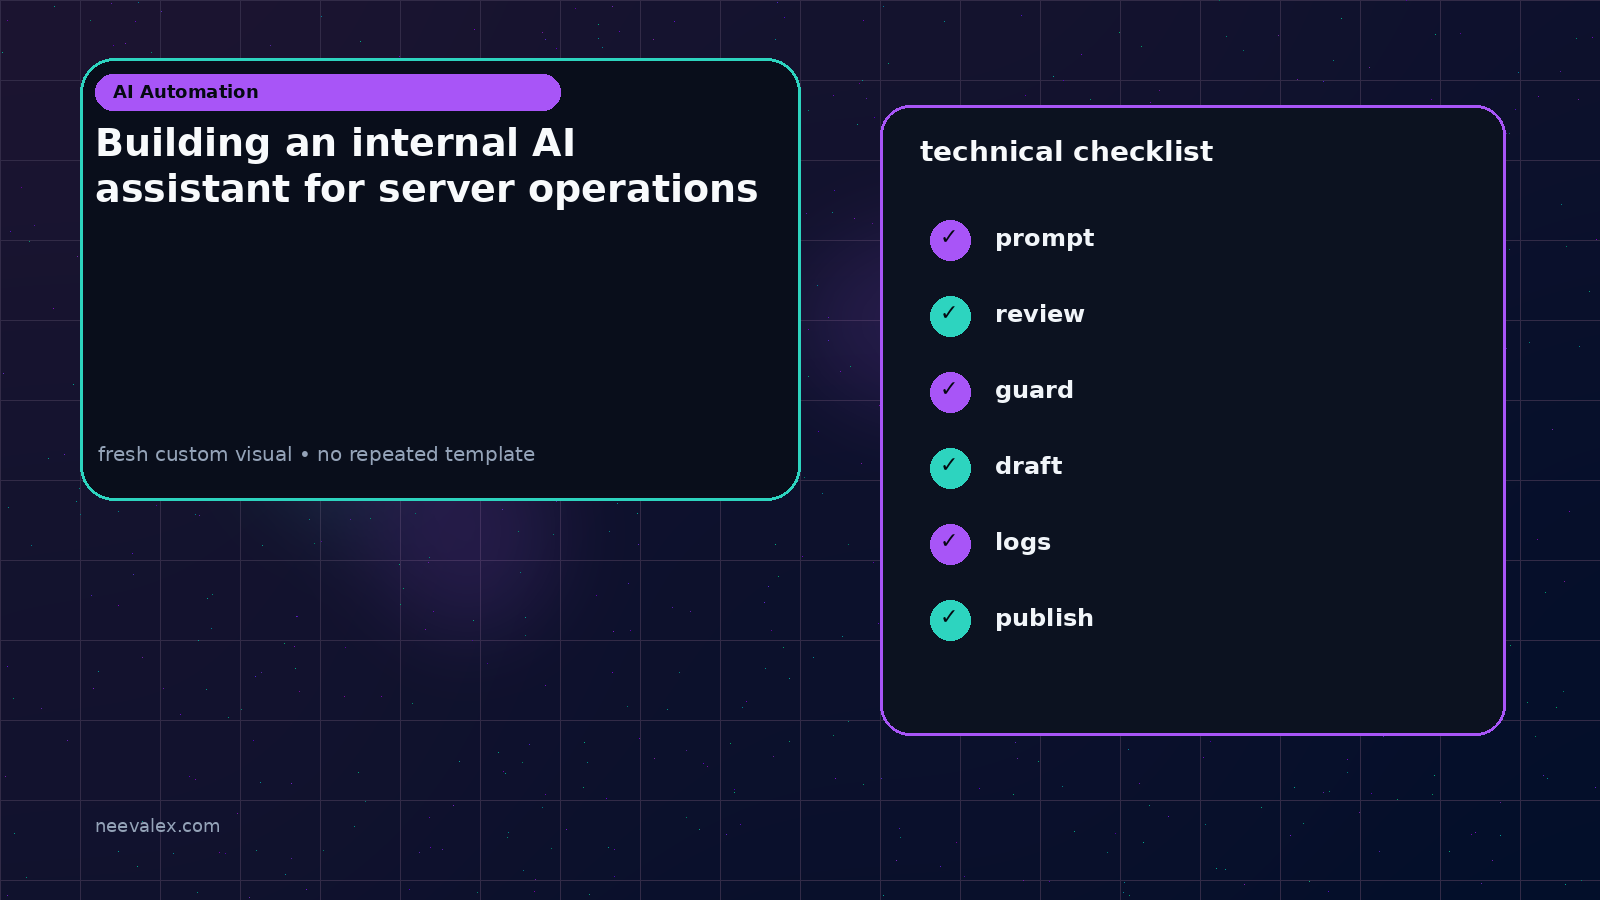
Task: Click the teal checkmark beside review
Action: point(950,316)
